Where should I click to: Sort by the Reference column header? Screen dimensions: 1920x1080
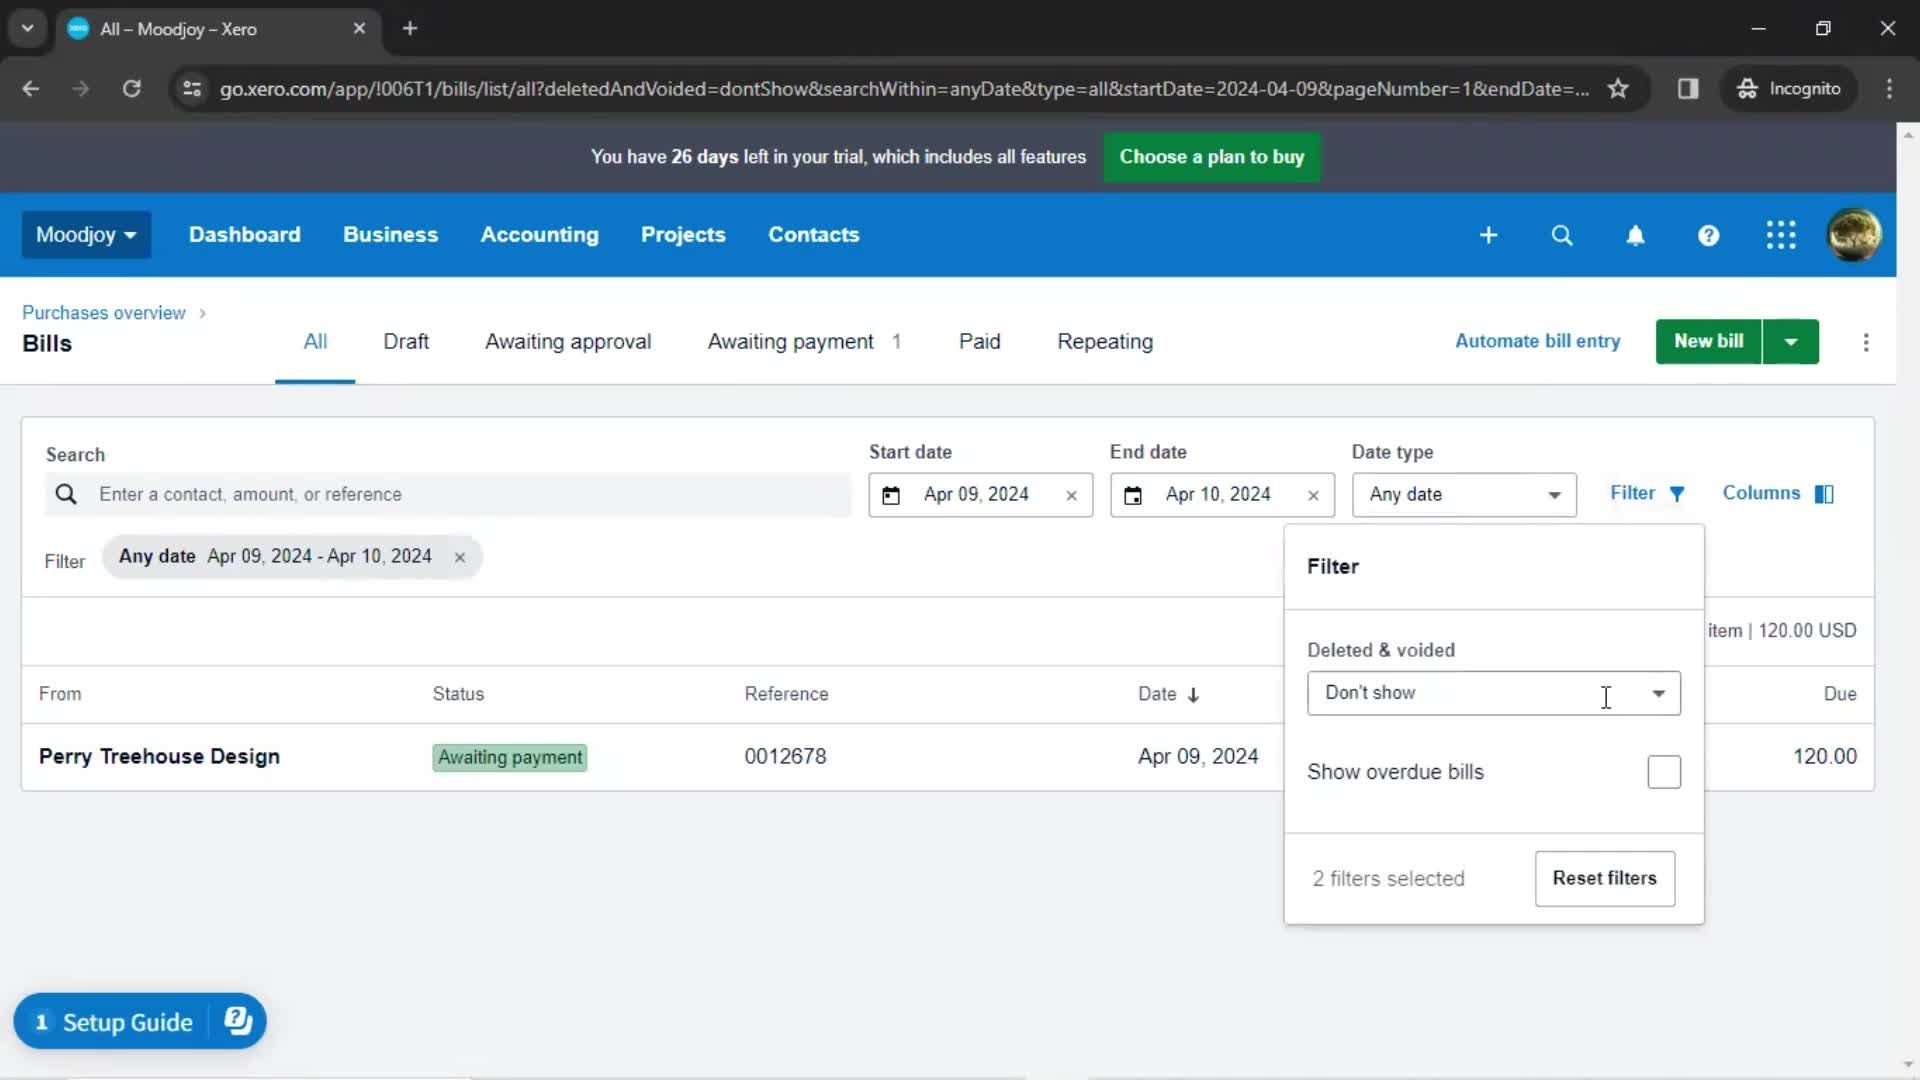[786, 694]
